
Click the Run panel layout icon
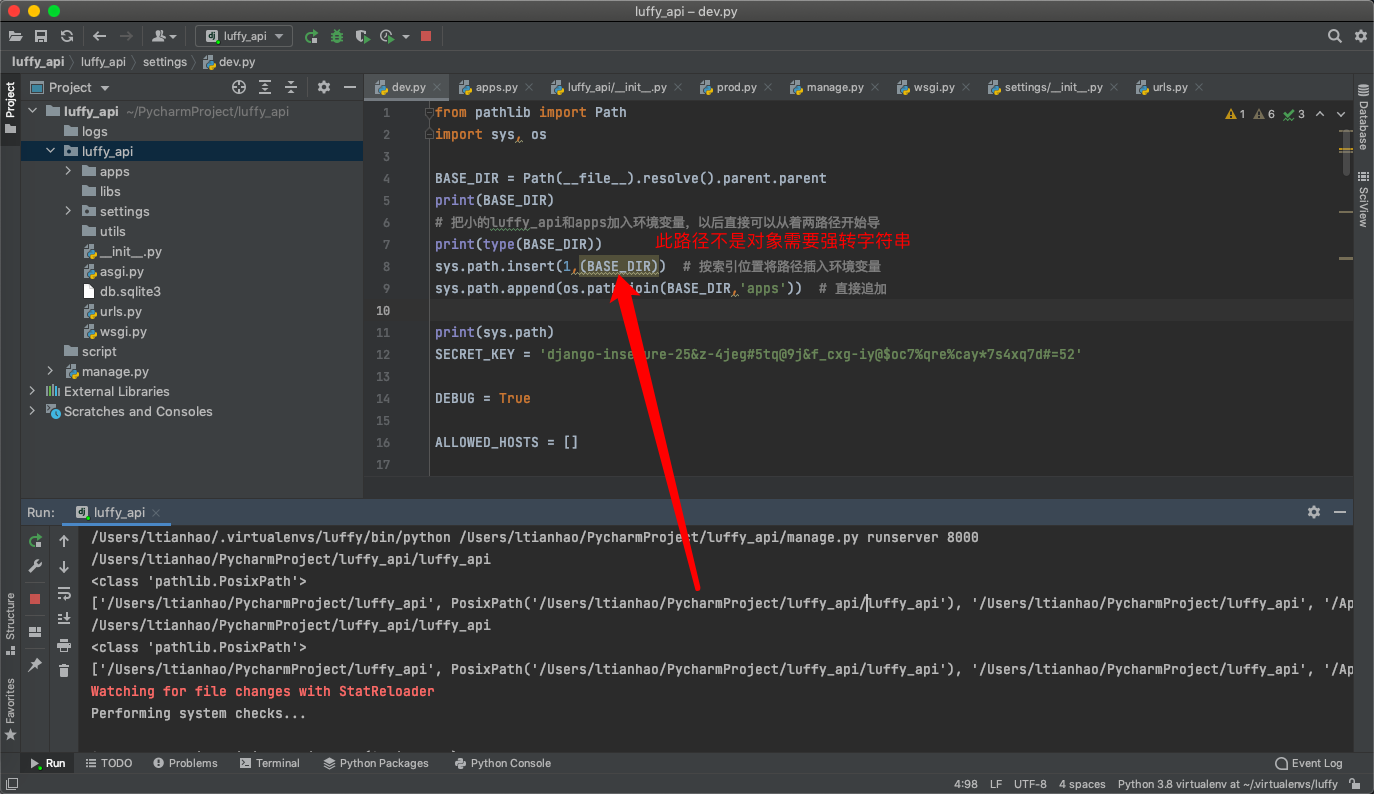[35, 632]
